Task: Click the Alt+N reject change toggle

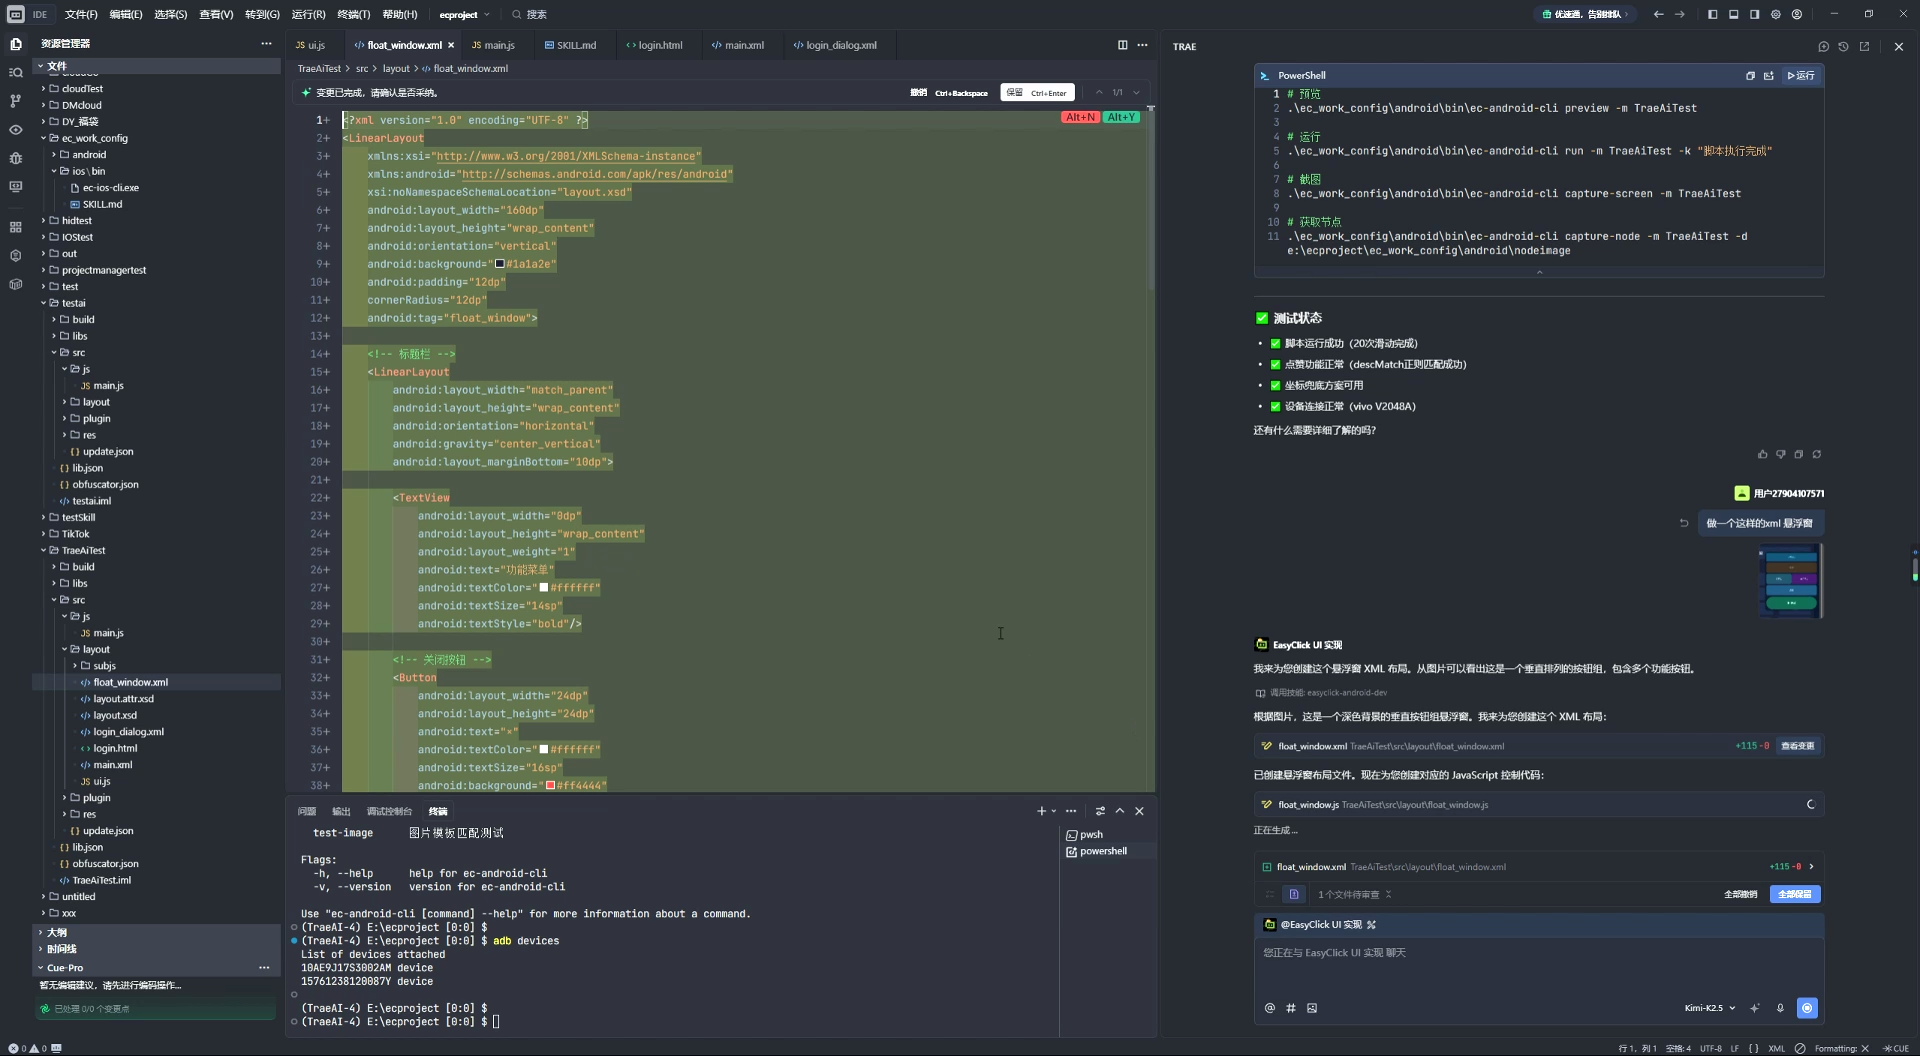Action: point(1080,117)
